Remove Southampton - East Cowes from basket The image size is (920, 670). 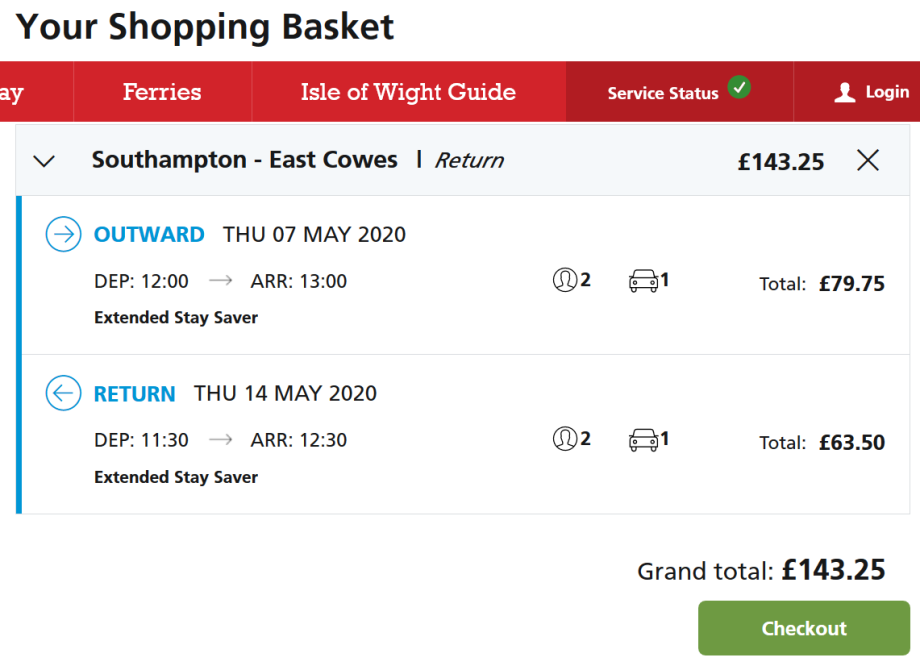pyautogui.click(x=868, y=160)
